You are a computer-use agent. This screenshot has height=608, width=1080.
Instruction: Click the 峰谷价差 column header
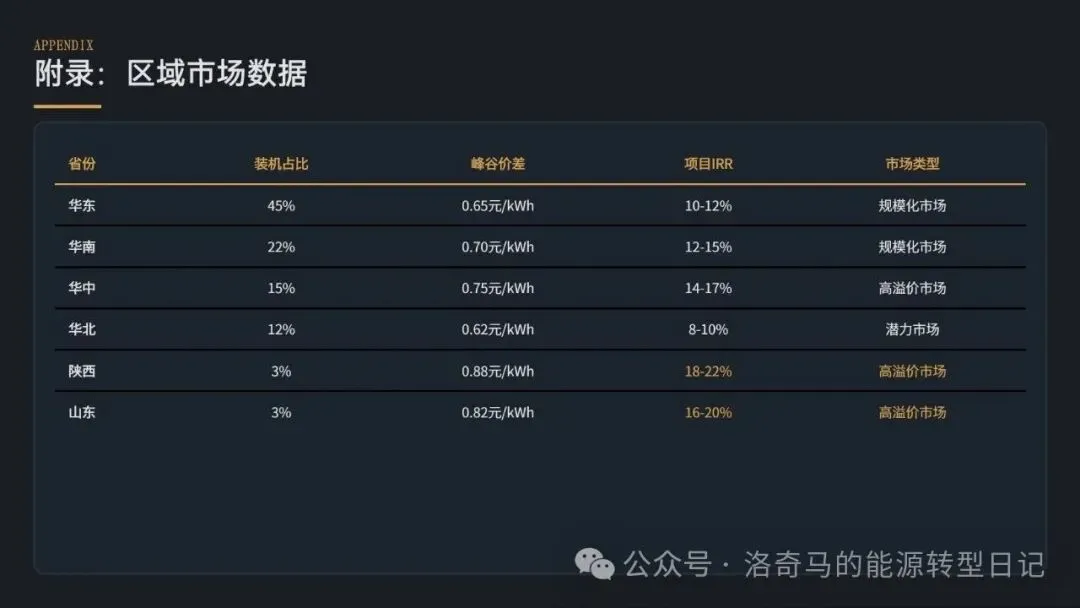[498, 164]
